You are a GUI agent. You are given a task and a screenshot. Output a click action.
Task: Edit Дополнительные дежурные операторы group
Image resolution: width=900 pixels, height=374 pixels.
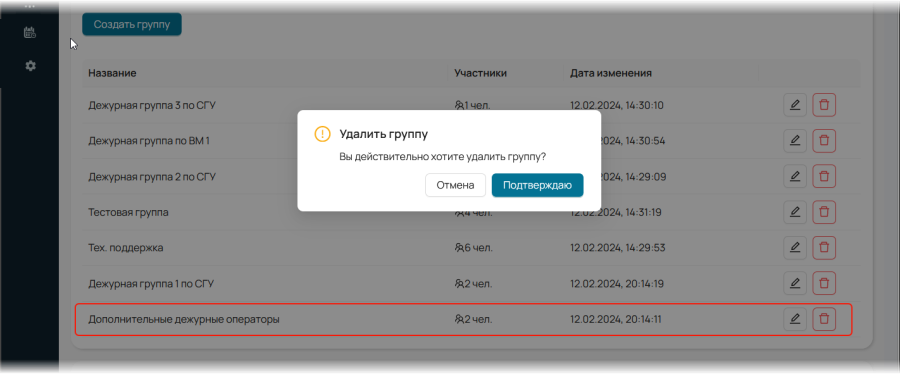(x=795, y=319)
